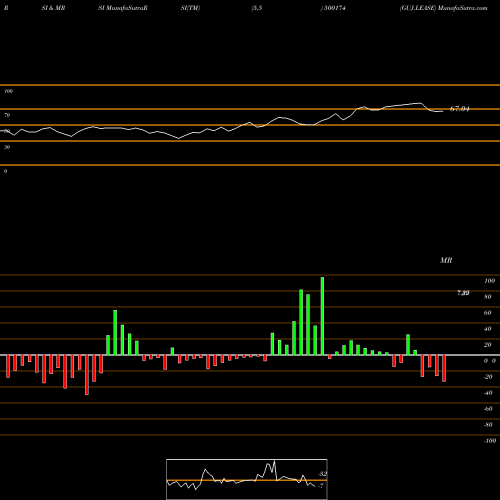500x500 pixels.
Task: Click the 30 level label on RSI axis
Action: (x=7, y=147)
